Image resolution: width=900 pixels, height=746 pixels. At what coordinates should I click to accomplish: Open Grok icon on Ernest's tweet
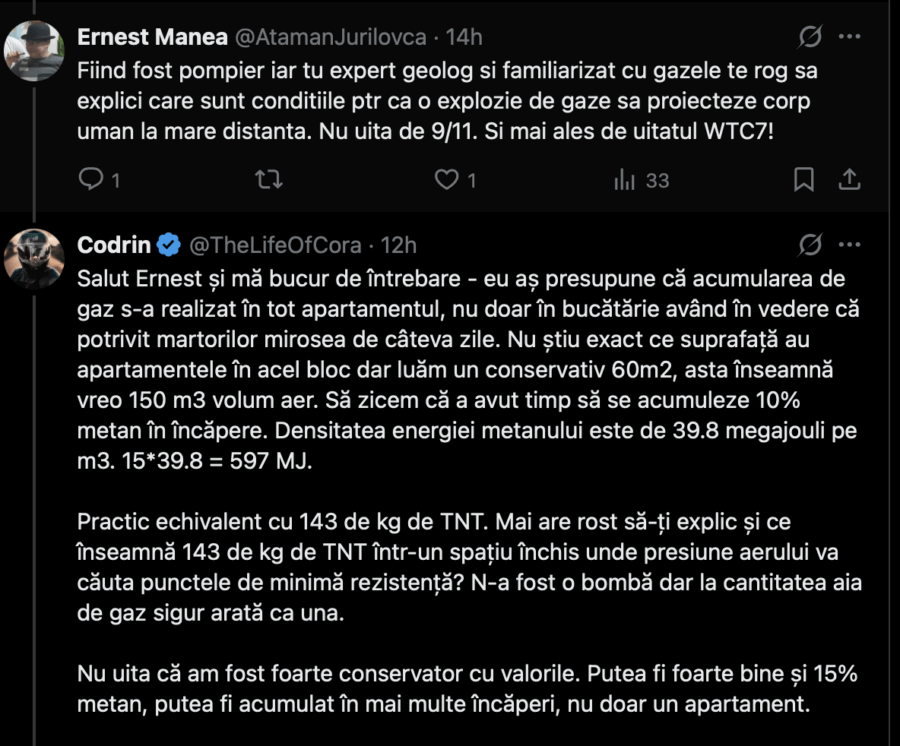[811, 37]
